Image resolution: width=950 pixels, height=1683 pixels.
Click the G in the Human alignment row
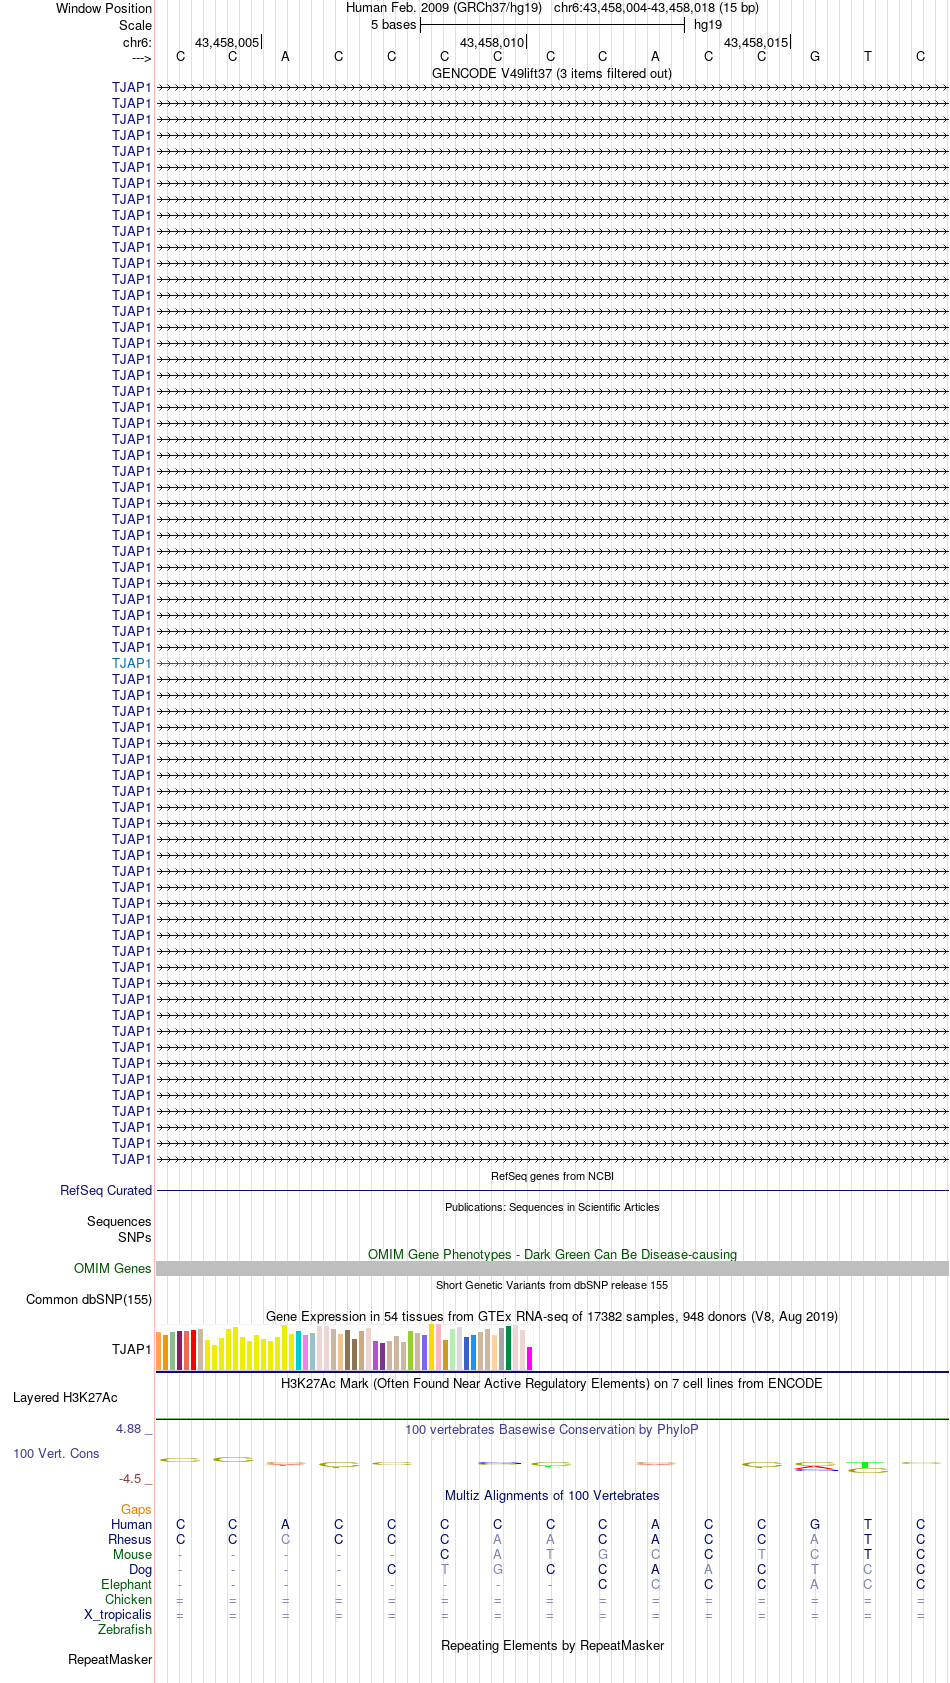point(815,1525)
